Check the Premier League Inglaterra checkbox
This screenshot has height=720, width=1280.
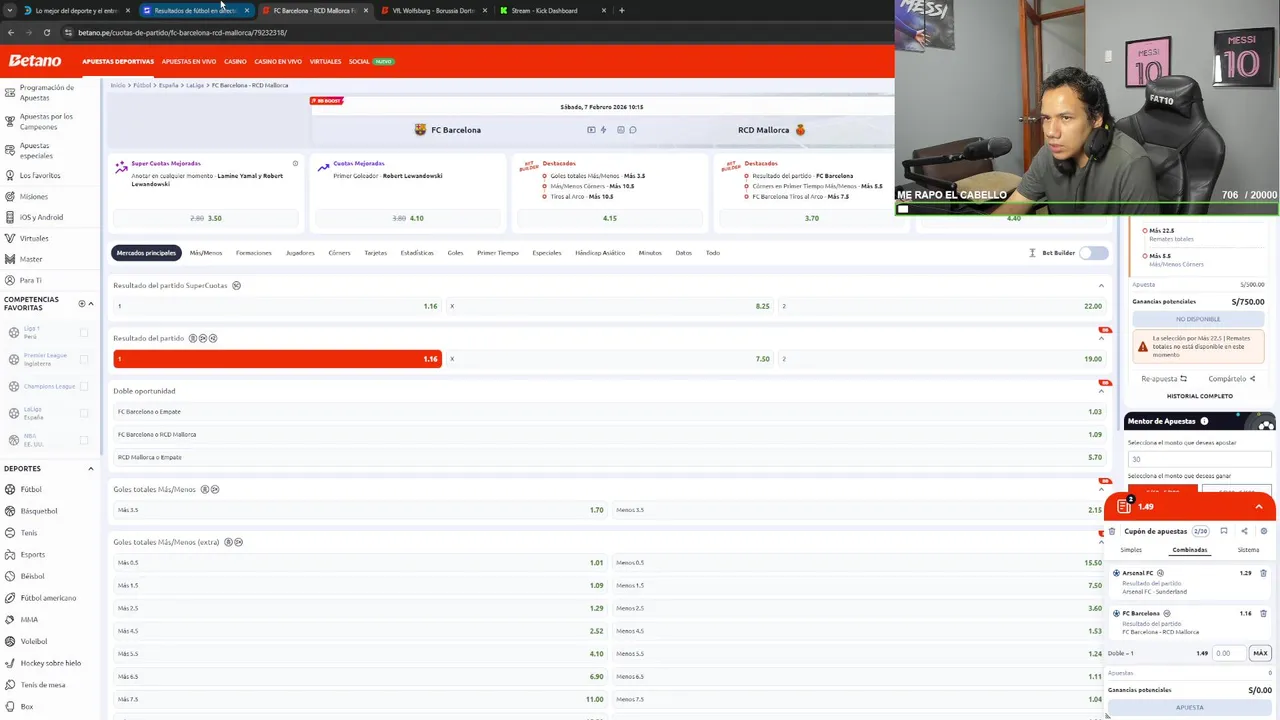tap(84, 359)
